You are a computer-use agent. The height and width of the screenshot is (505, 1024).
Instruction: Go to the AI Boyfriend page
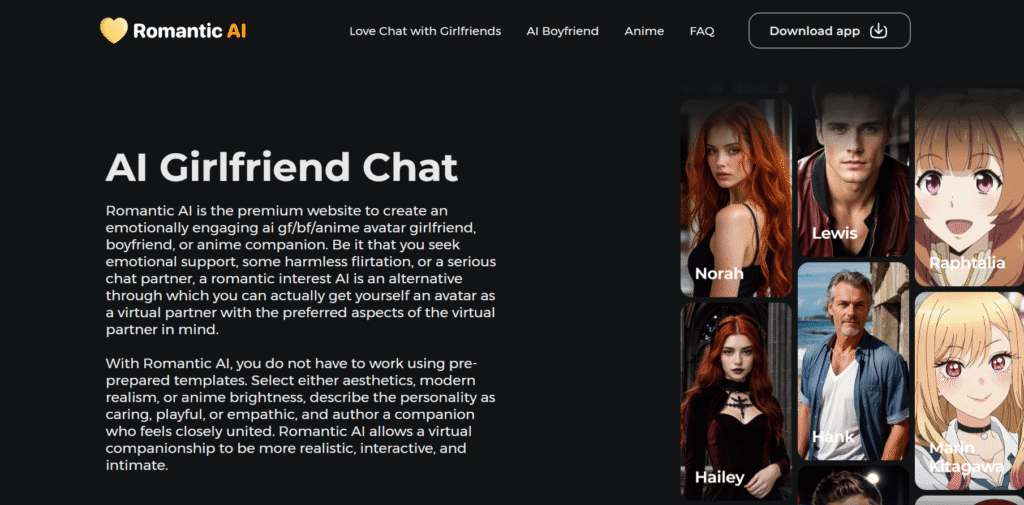562,31
